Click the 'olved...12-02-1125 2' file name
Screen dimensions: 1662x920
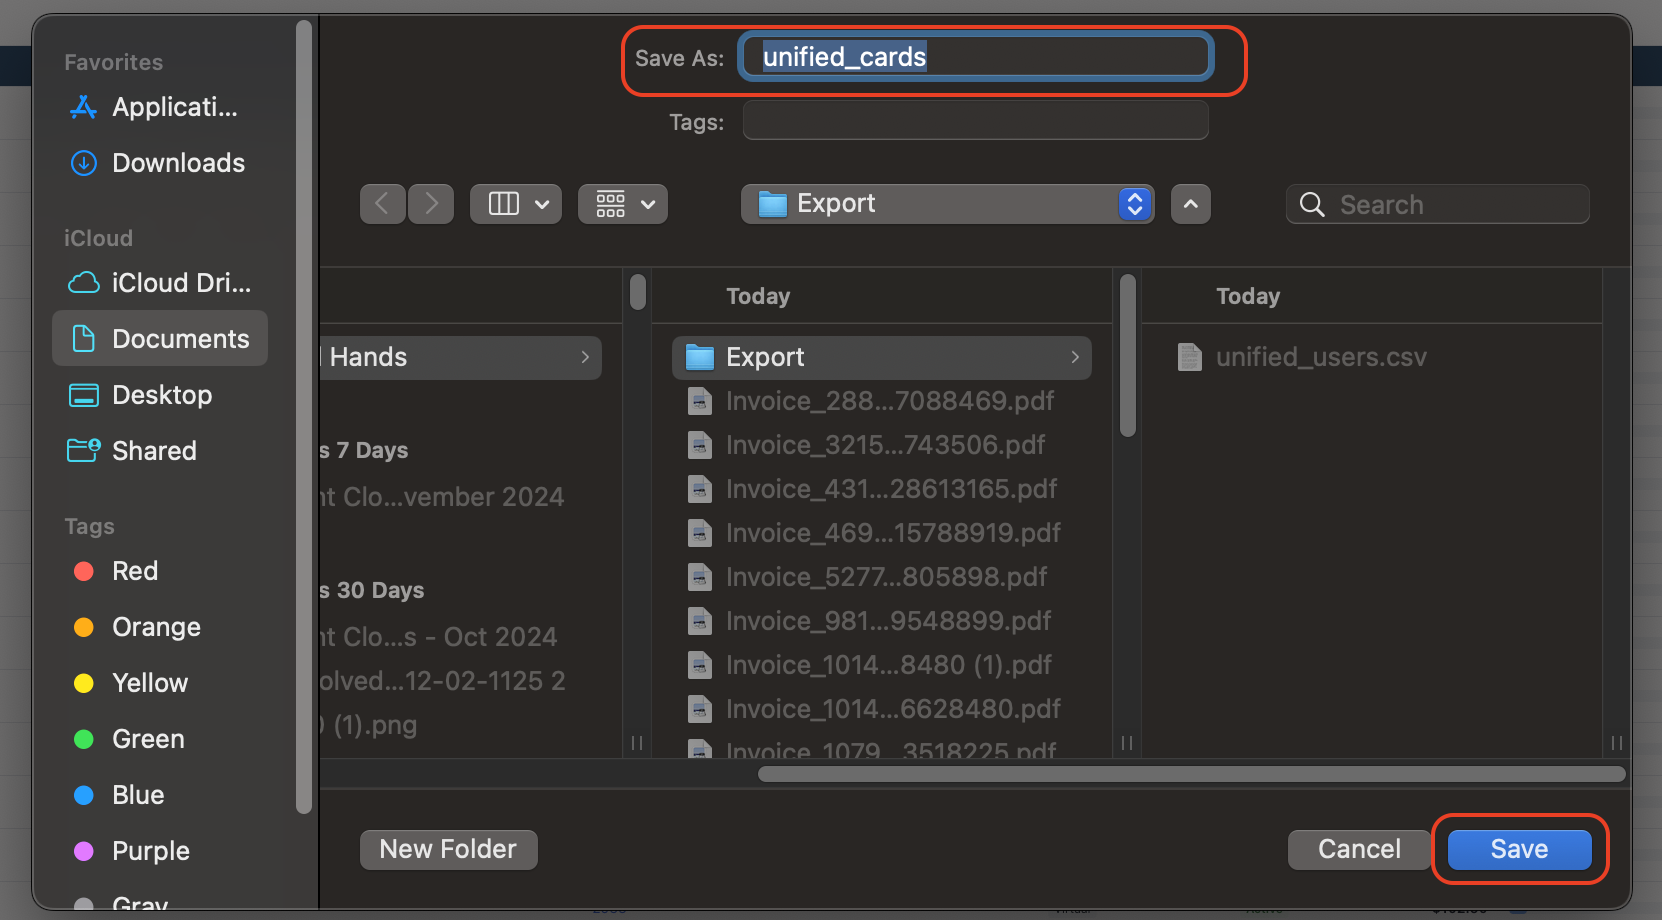(442, 681)
